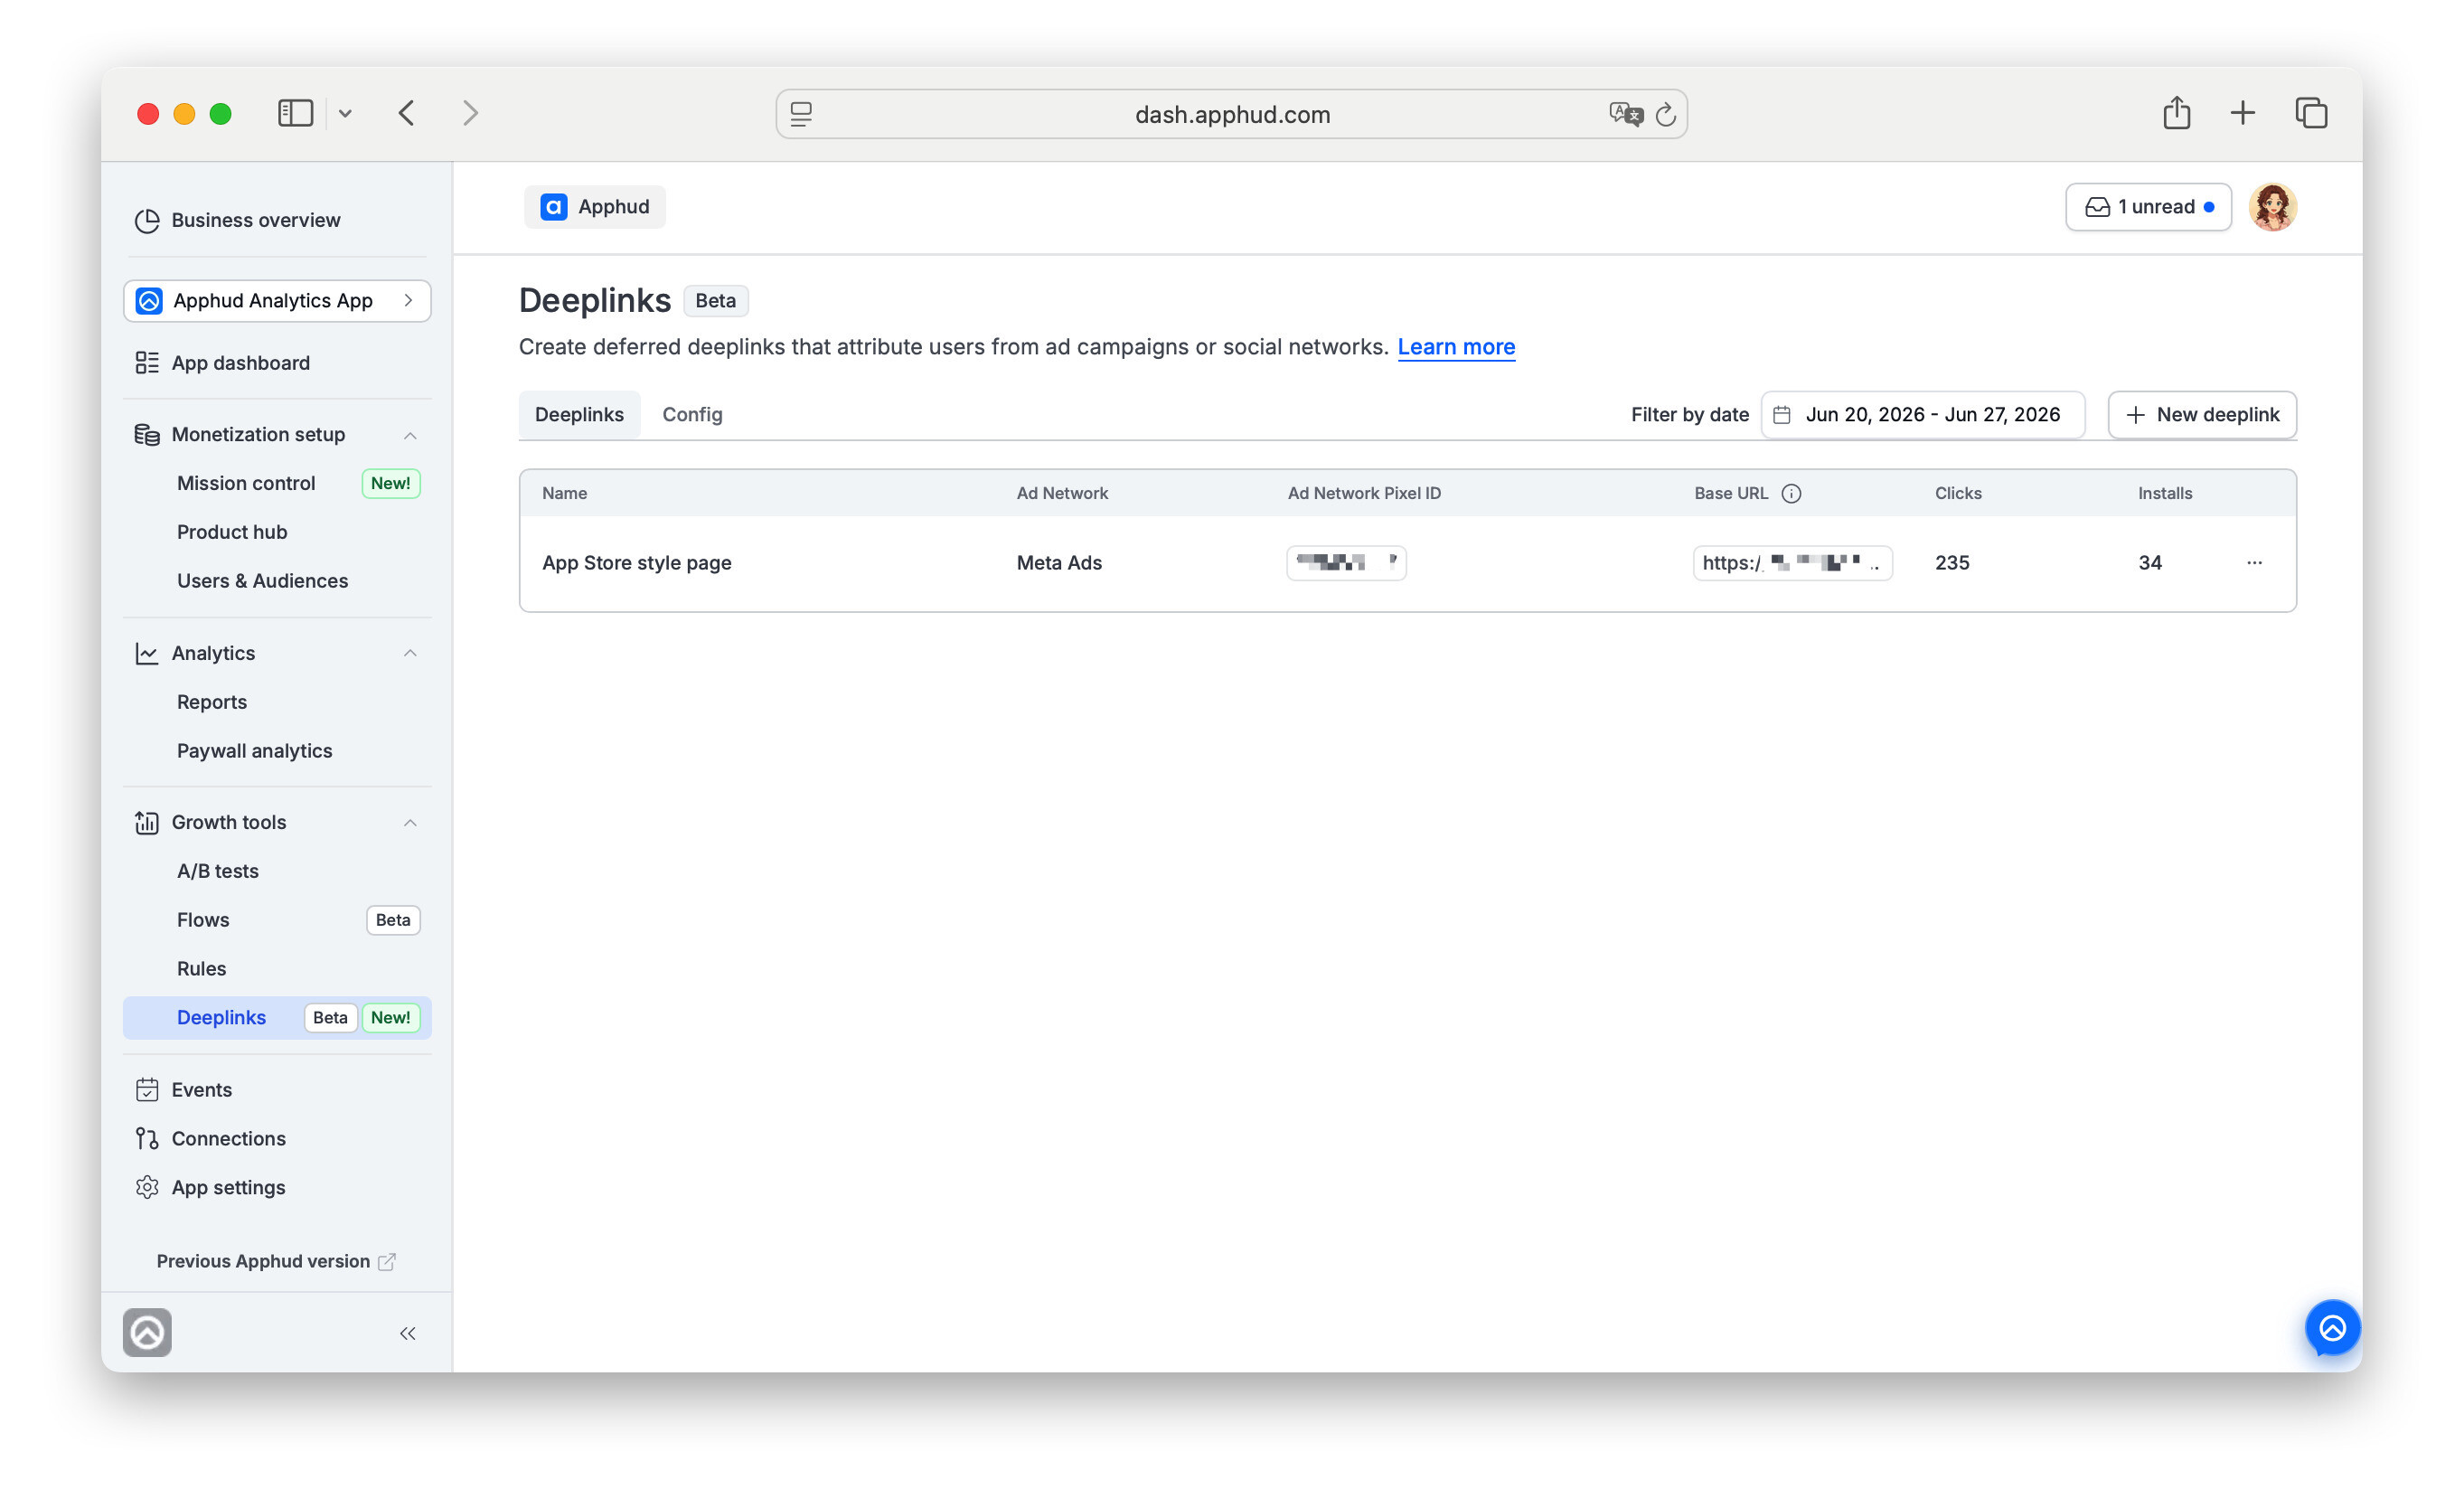2464x1508 pixels.
Task: Click the Ad Network Pixel ID column header
Action: (1364, 493)
